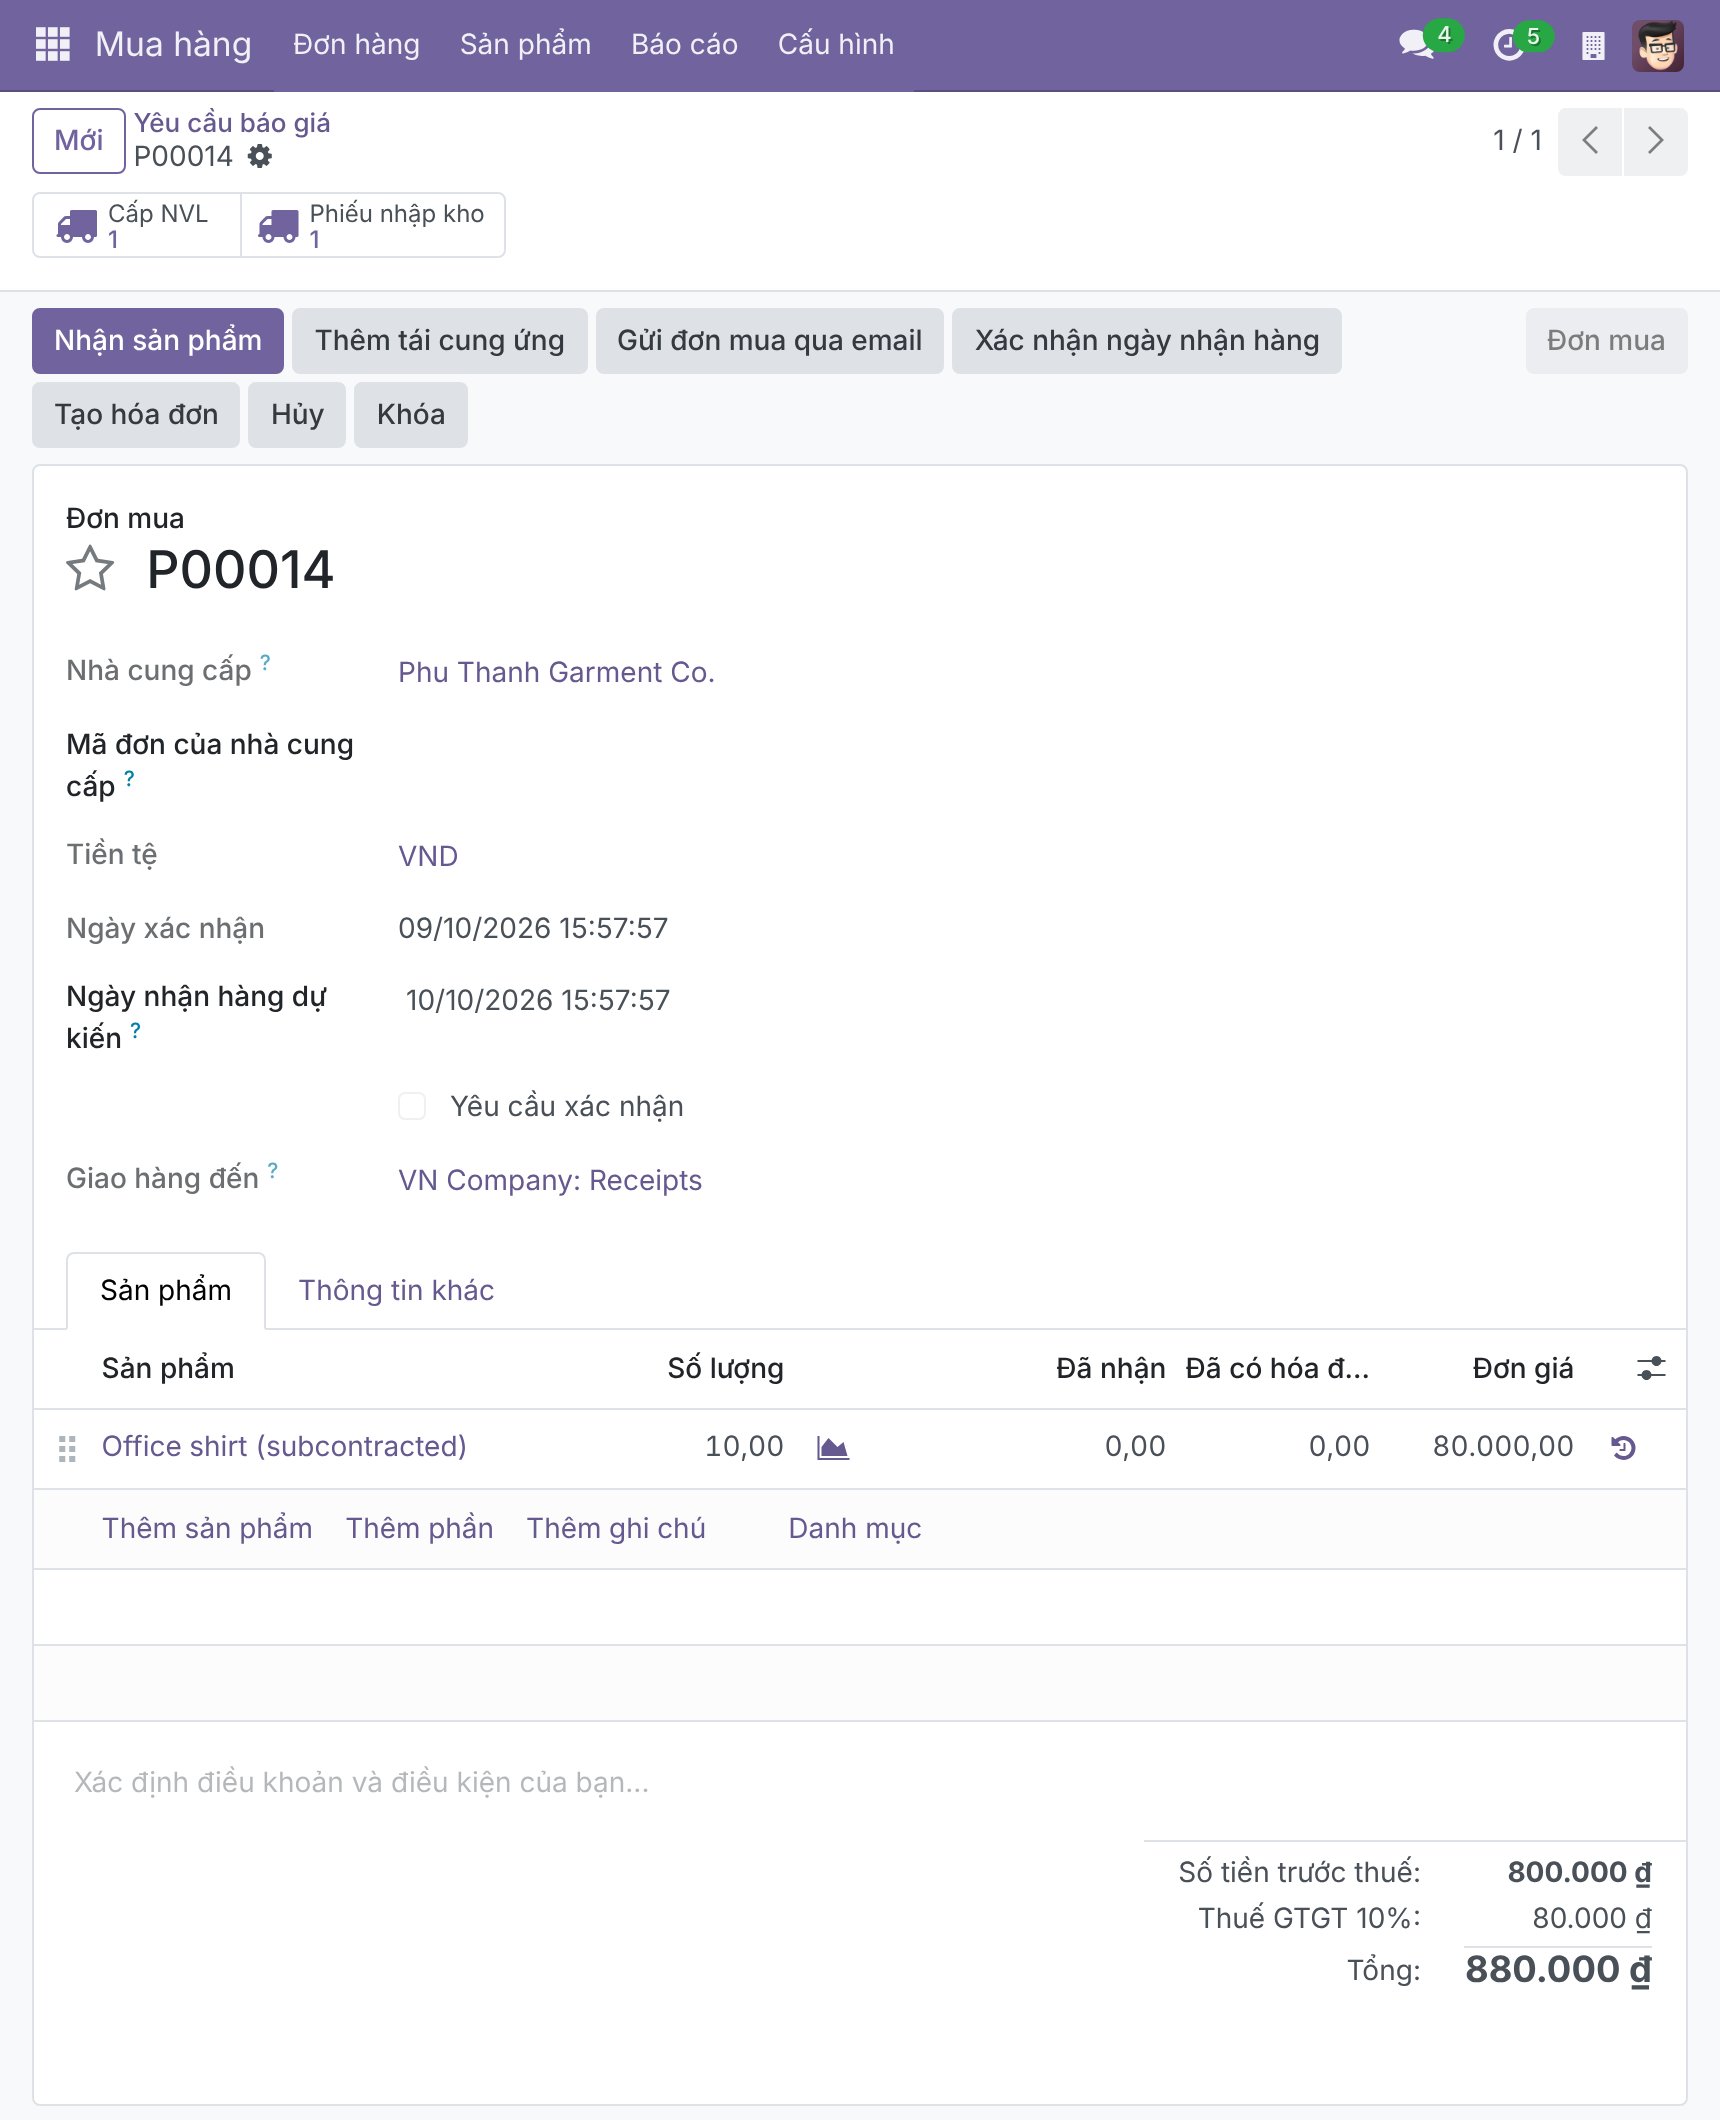
Task: Mark P00014 as favorite with star
Action: point(90,569)
